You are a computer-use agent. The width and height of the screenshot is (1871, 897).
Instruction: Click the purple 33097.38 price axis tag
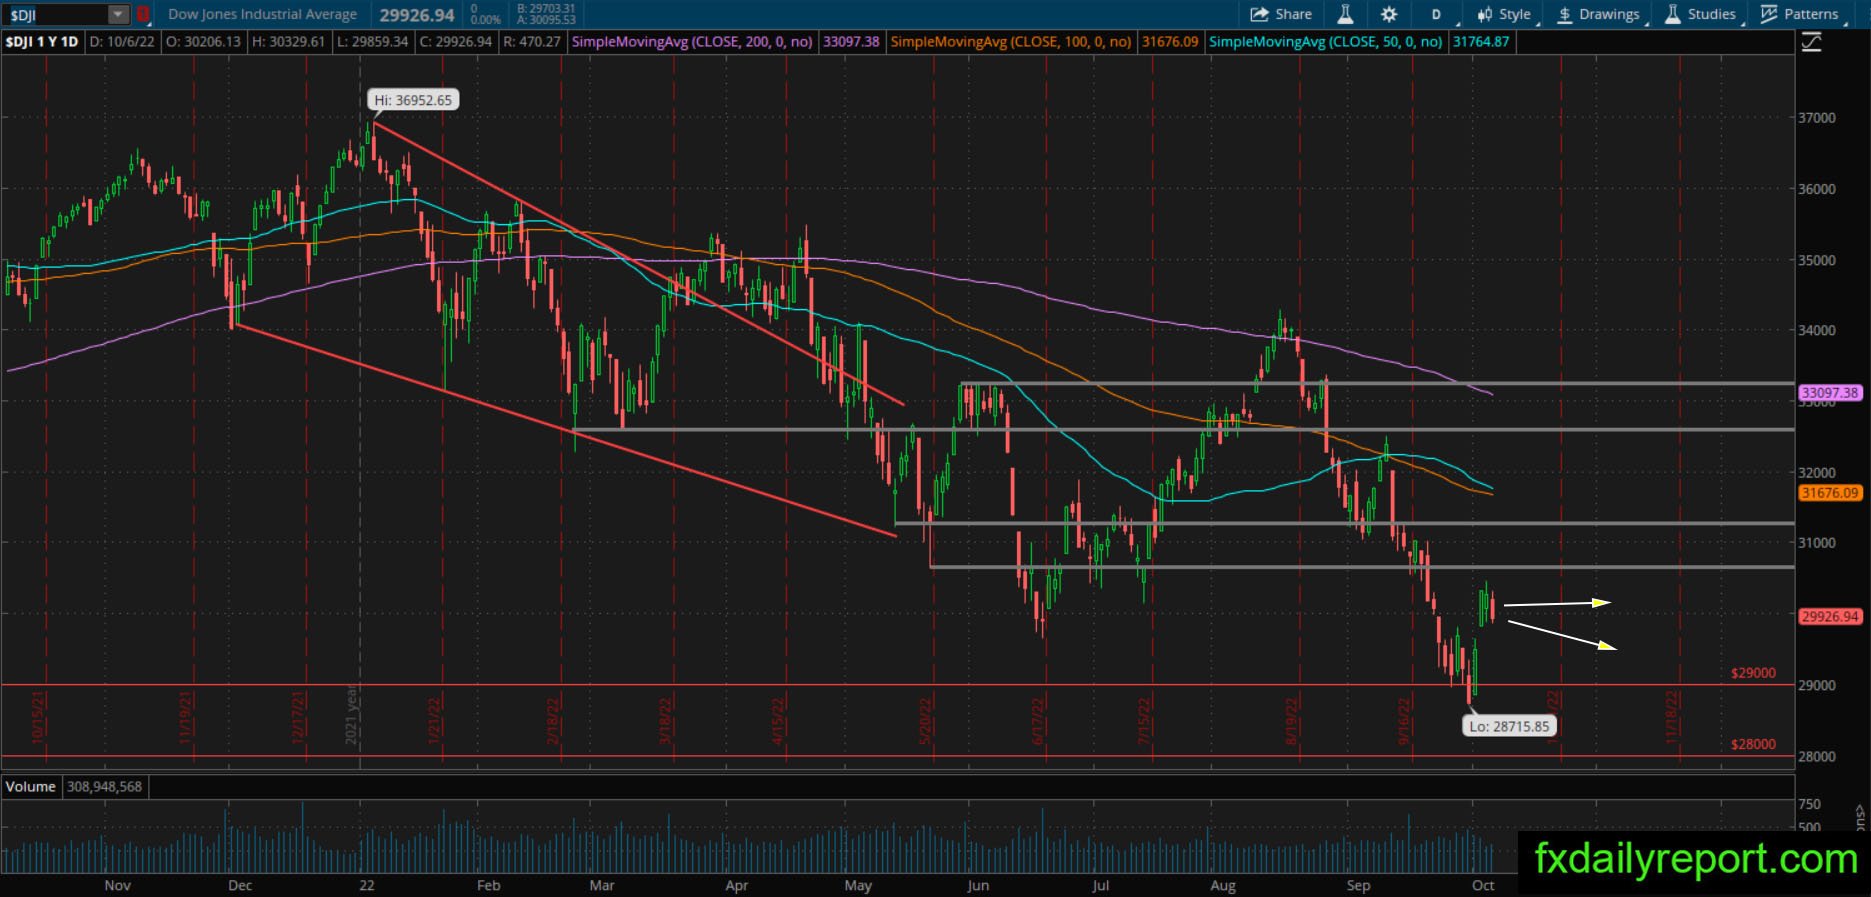click(x=1830, y=393)
